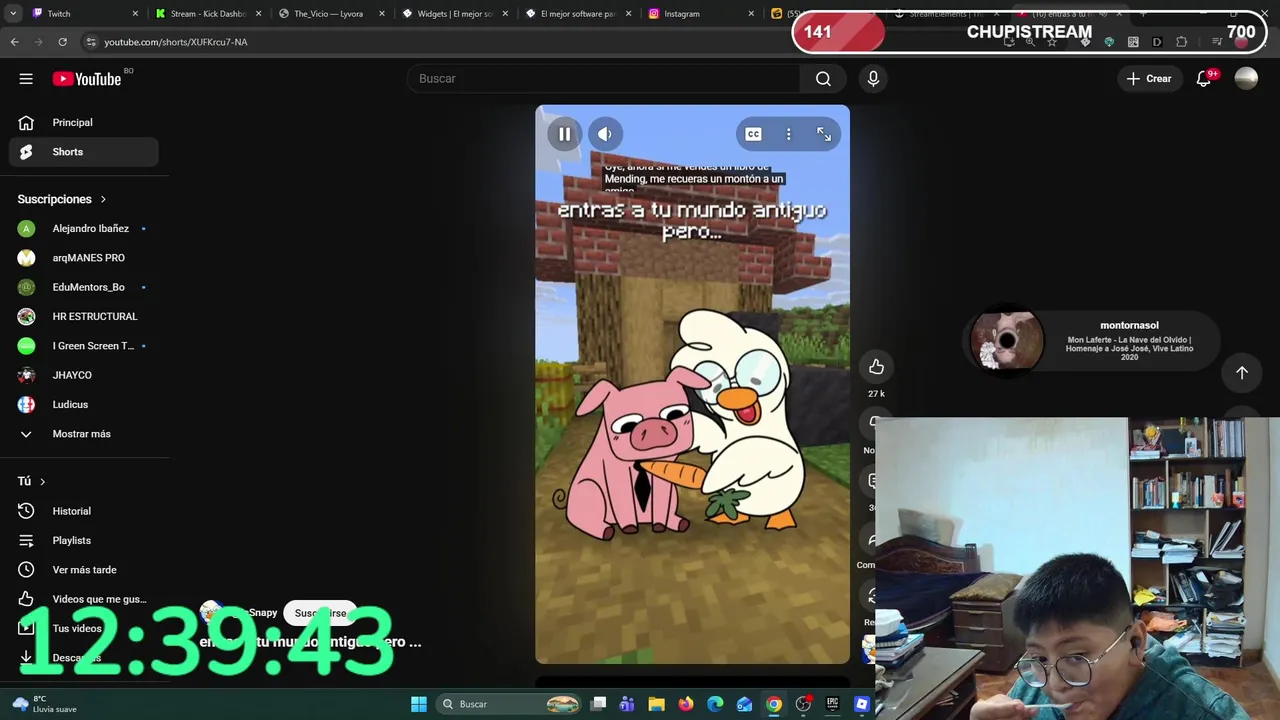Expand the Suscripciones section
This screenshot has height=720, width=1280.
(62, 199)
